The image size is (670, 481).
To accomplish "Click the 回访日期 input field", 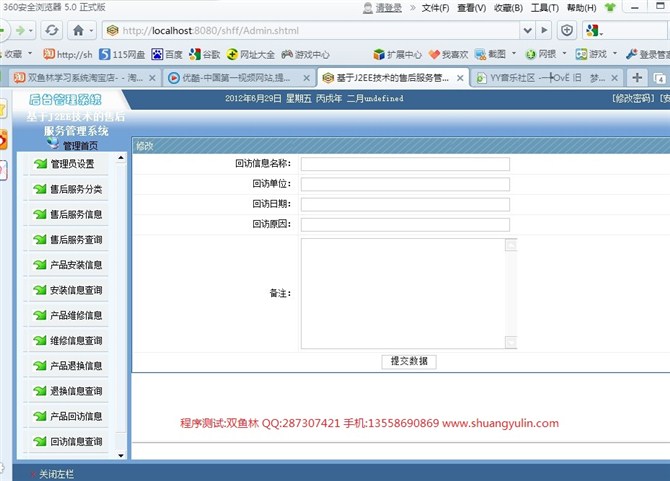I will coord(405,204).
